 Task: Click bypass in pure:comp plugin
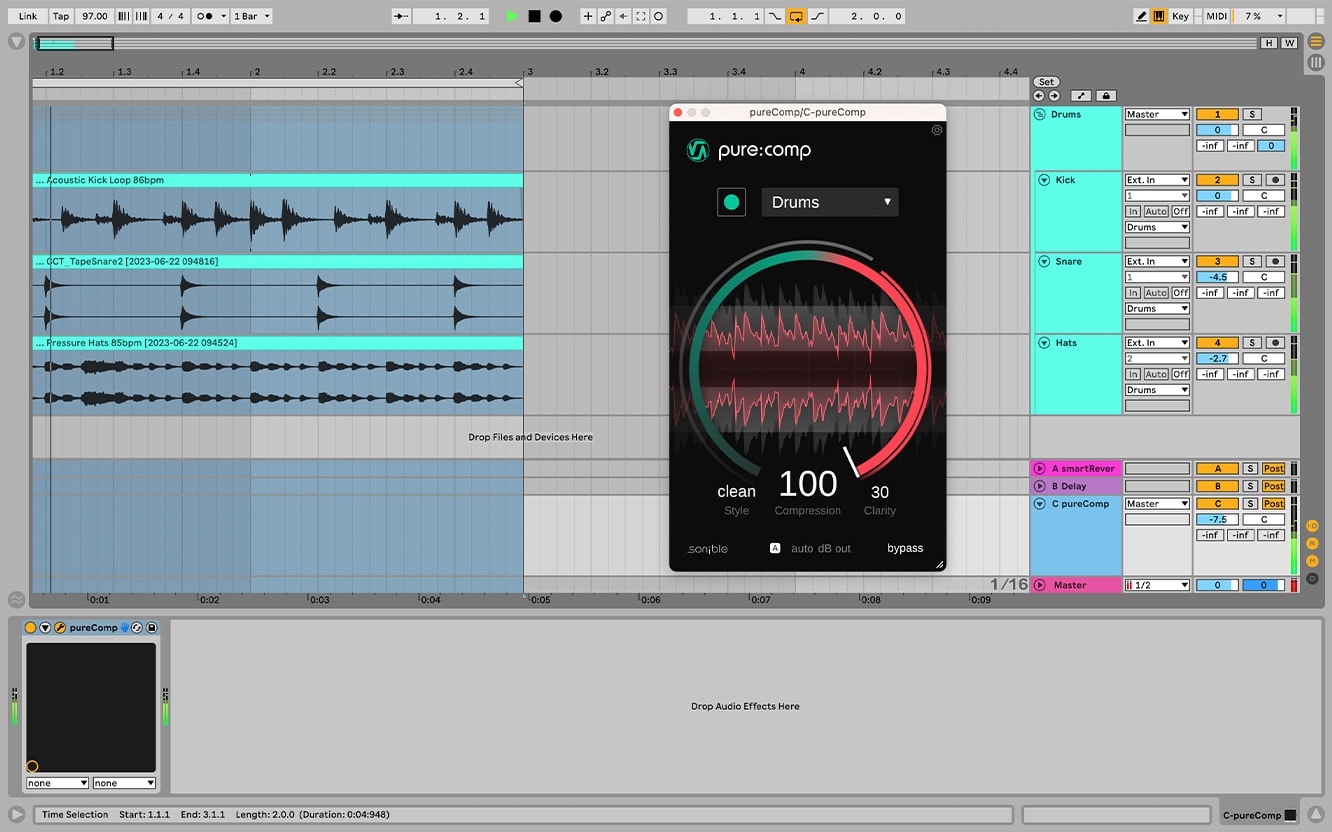pyautogui.click(x=905, y=548)
